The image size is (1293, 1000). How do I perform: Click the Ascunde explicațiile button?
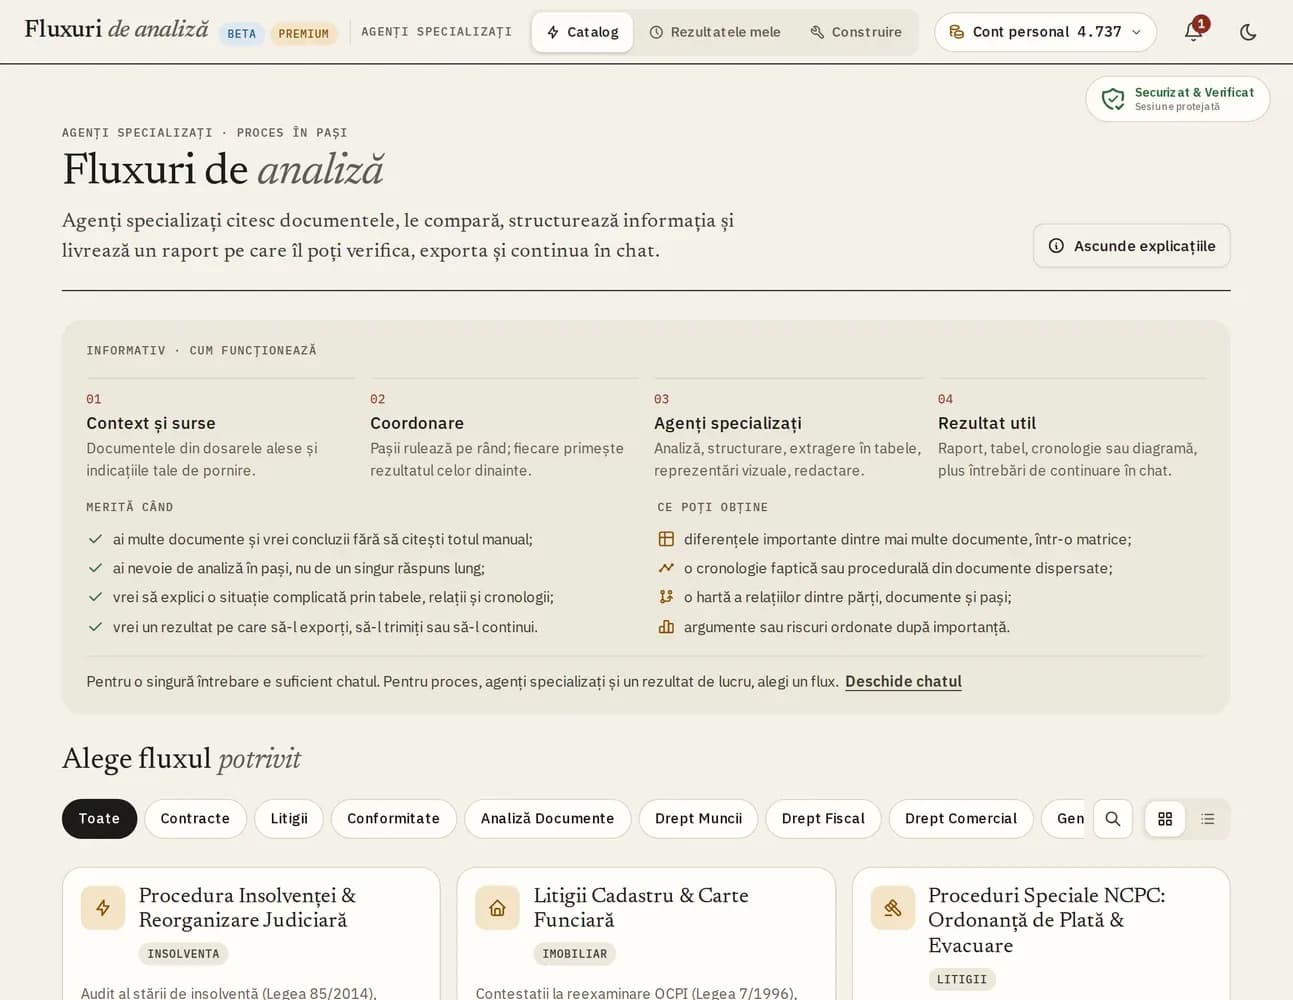[1131, 246]
